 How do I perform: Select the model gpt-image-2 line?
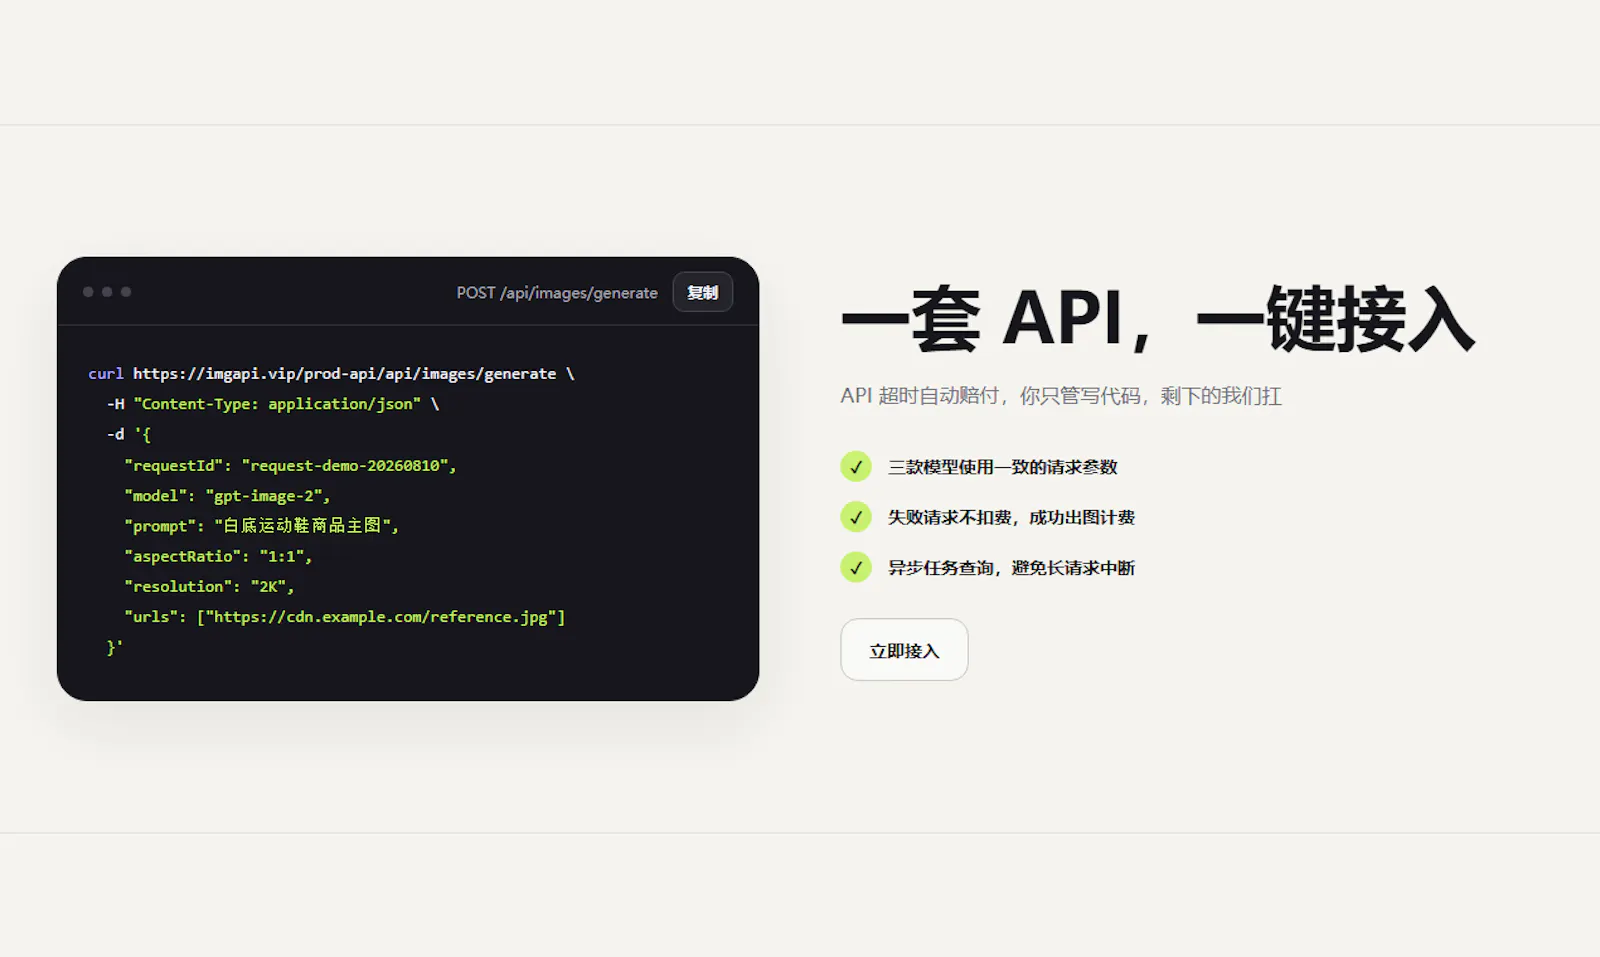pos(227,496)
